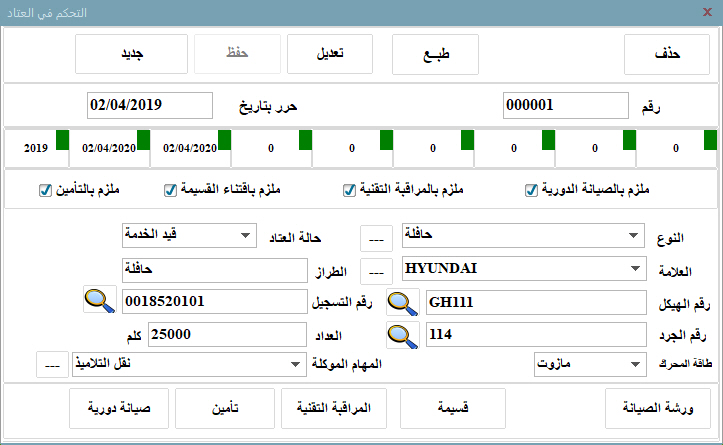Click magnifier icon next to رقم الهيكل field
This screenshot has height=445, width=723.
tap(403, 302)
